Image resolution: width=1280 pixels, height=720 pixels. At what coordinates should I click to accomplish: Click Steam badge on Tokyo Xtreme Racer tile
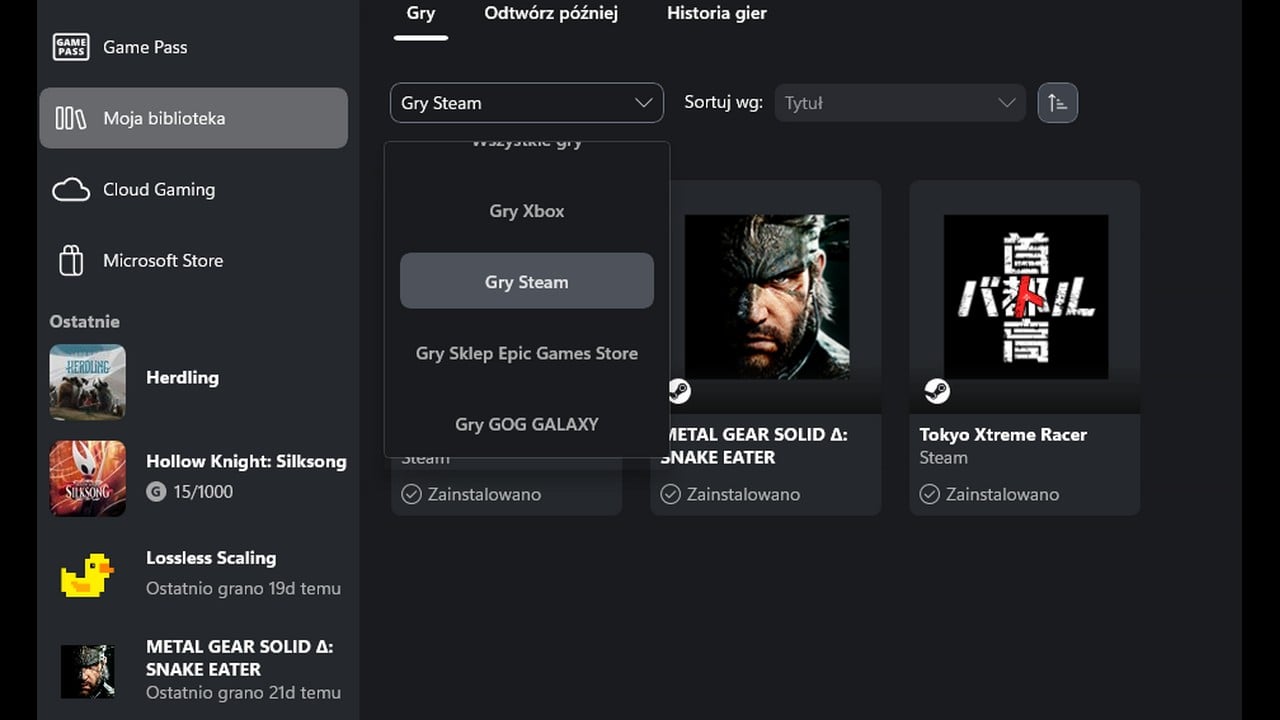point(937,390)
